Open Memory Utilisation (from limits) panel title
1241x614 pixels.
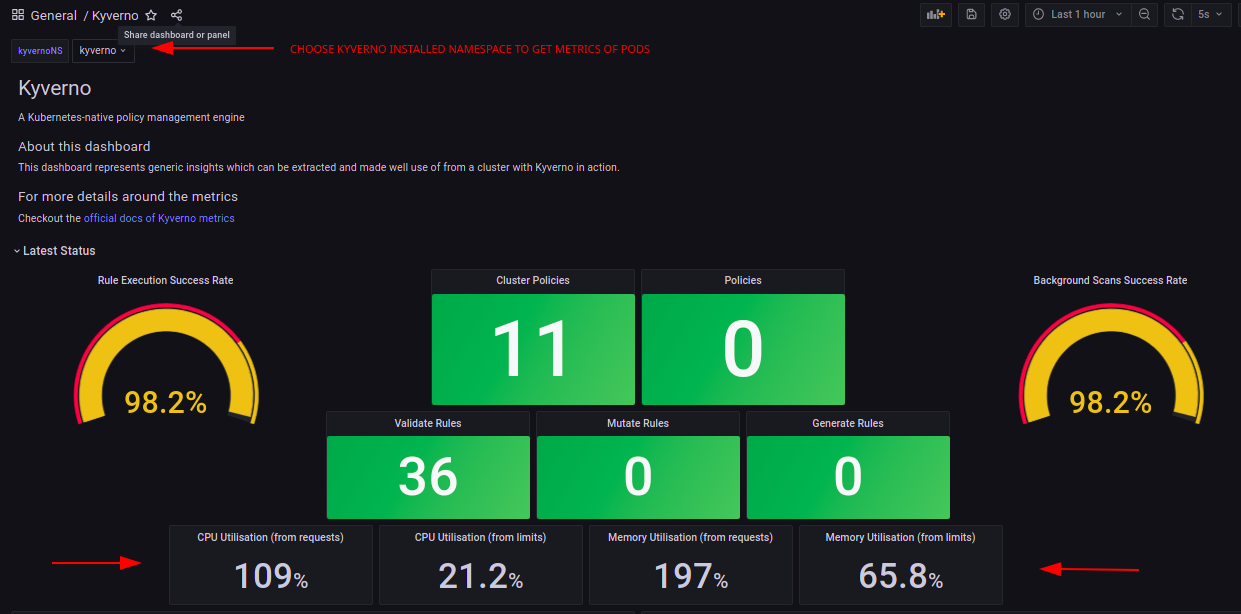(x=900, y=537)
